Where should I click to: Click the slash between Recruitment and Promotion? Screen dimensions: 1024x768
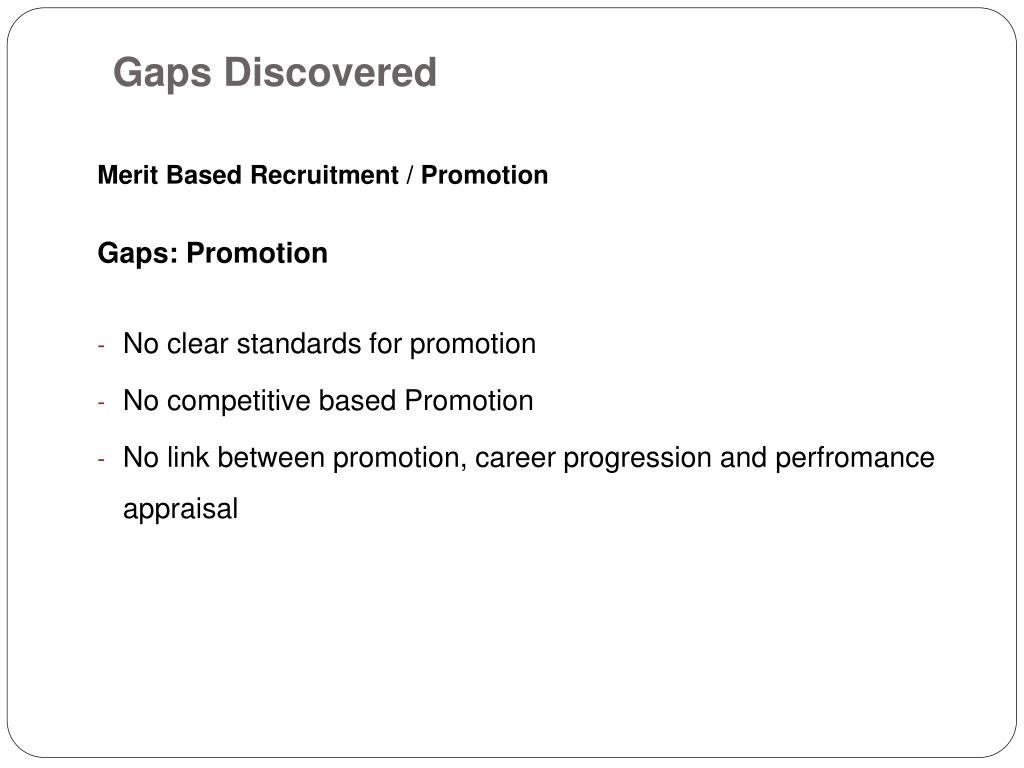coord(409,175)
